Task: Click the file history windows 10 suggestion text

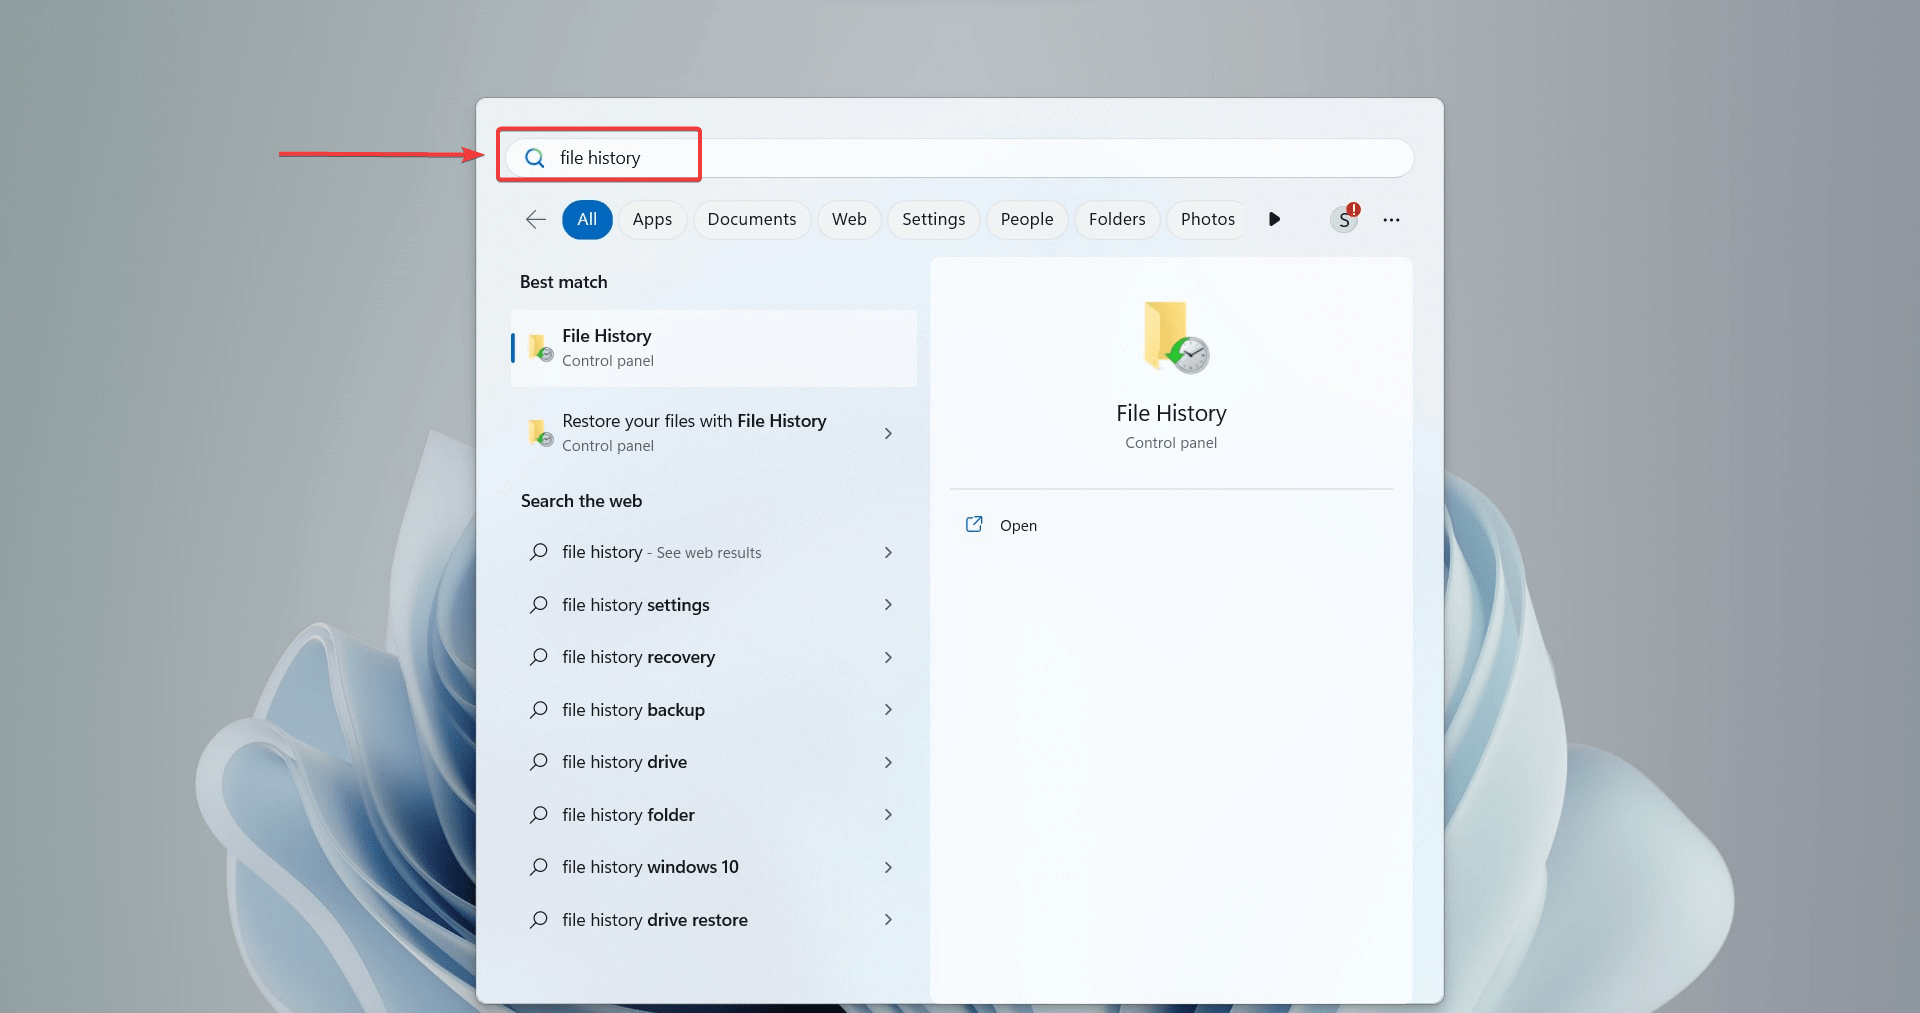Action: (650, 867)
